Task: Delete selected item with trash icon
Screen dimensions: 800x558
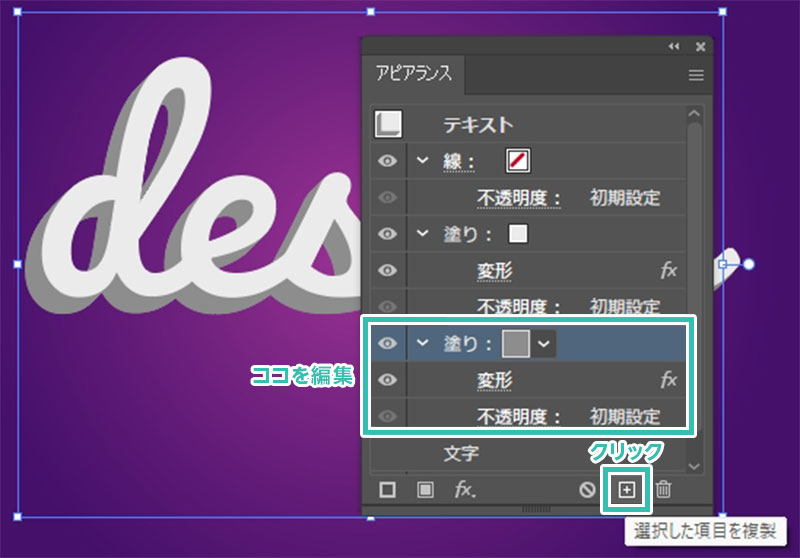Action: 663,489
